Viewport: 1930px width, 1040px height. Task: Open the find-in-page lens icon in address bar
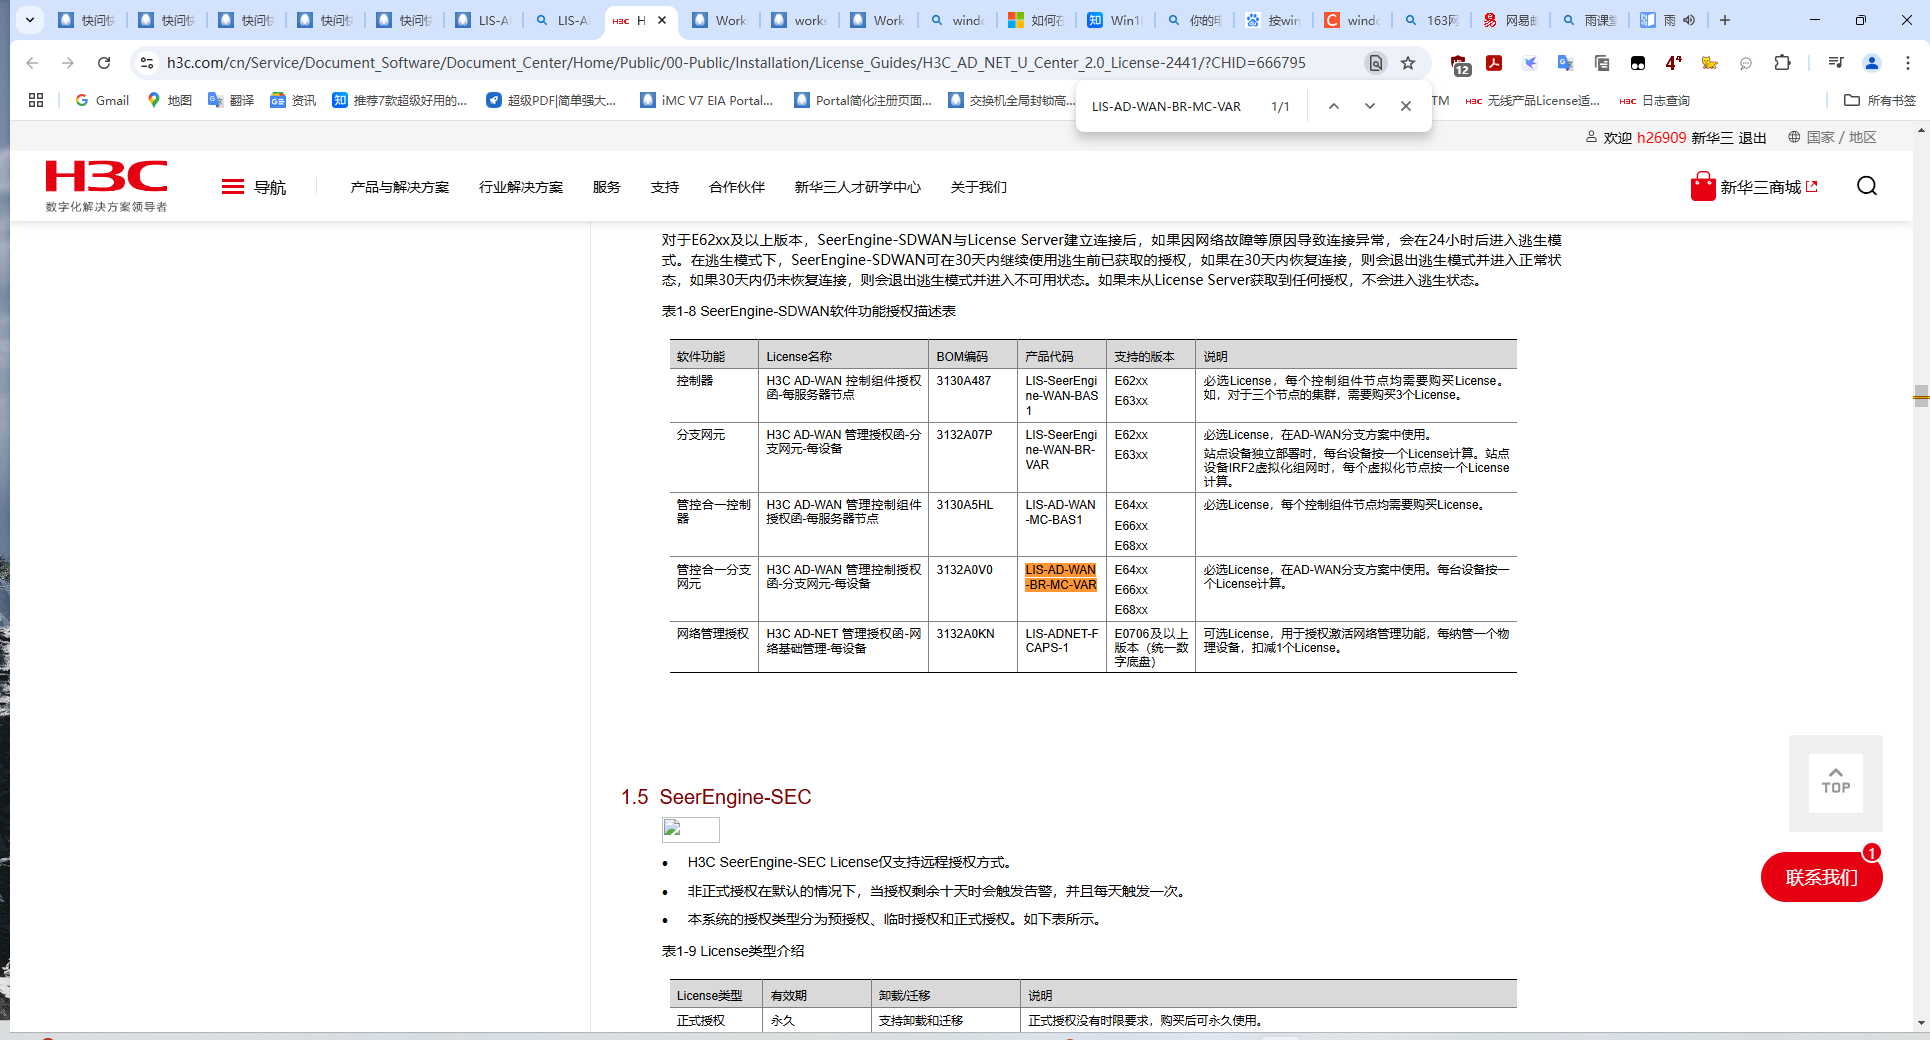click(x=1376, y=63)
